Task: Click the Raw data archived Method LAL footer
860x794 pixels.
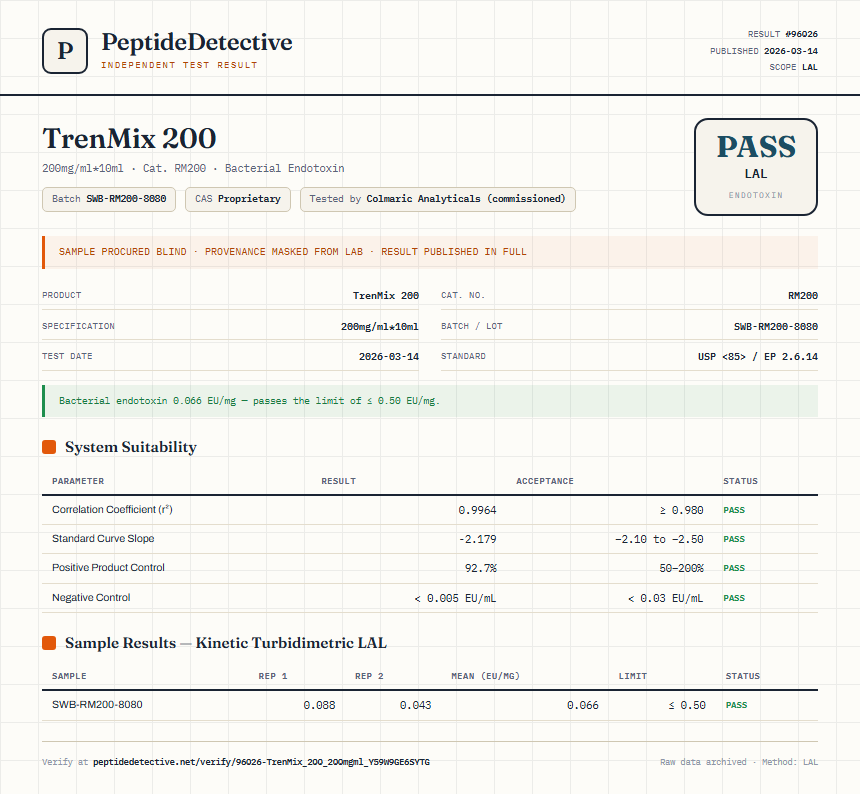Action: tap(739, 762)
